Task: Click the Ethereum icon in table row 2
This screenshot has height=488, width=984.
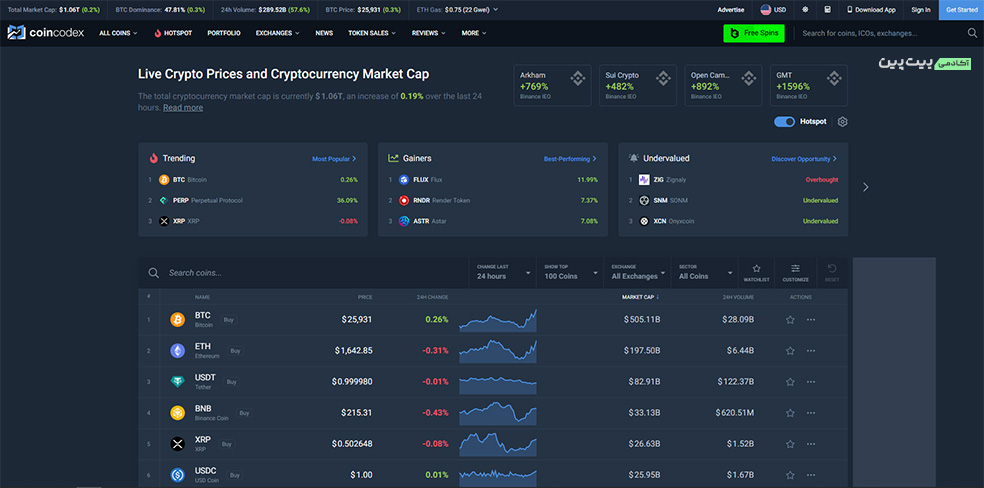Action: coord(178,351)
